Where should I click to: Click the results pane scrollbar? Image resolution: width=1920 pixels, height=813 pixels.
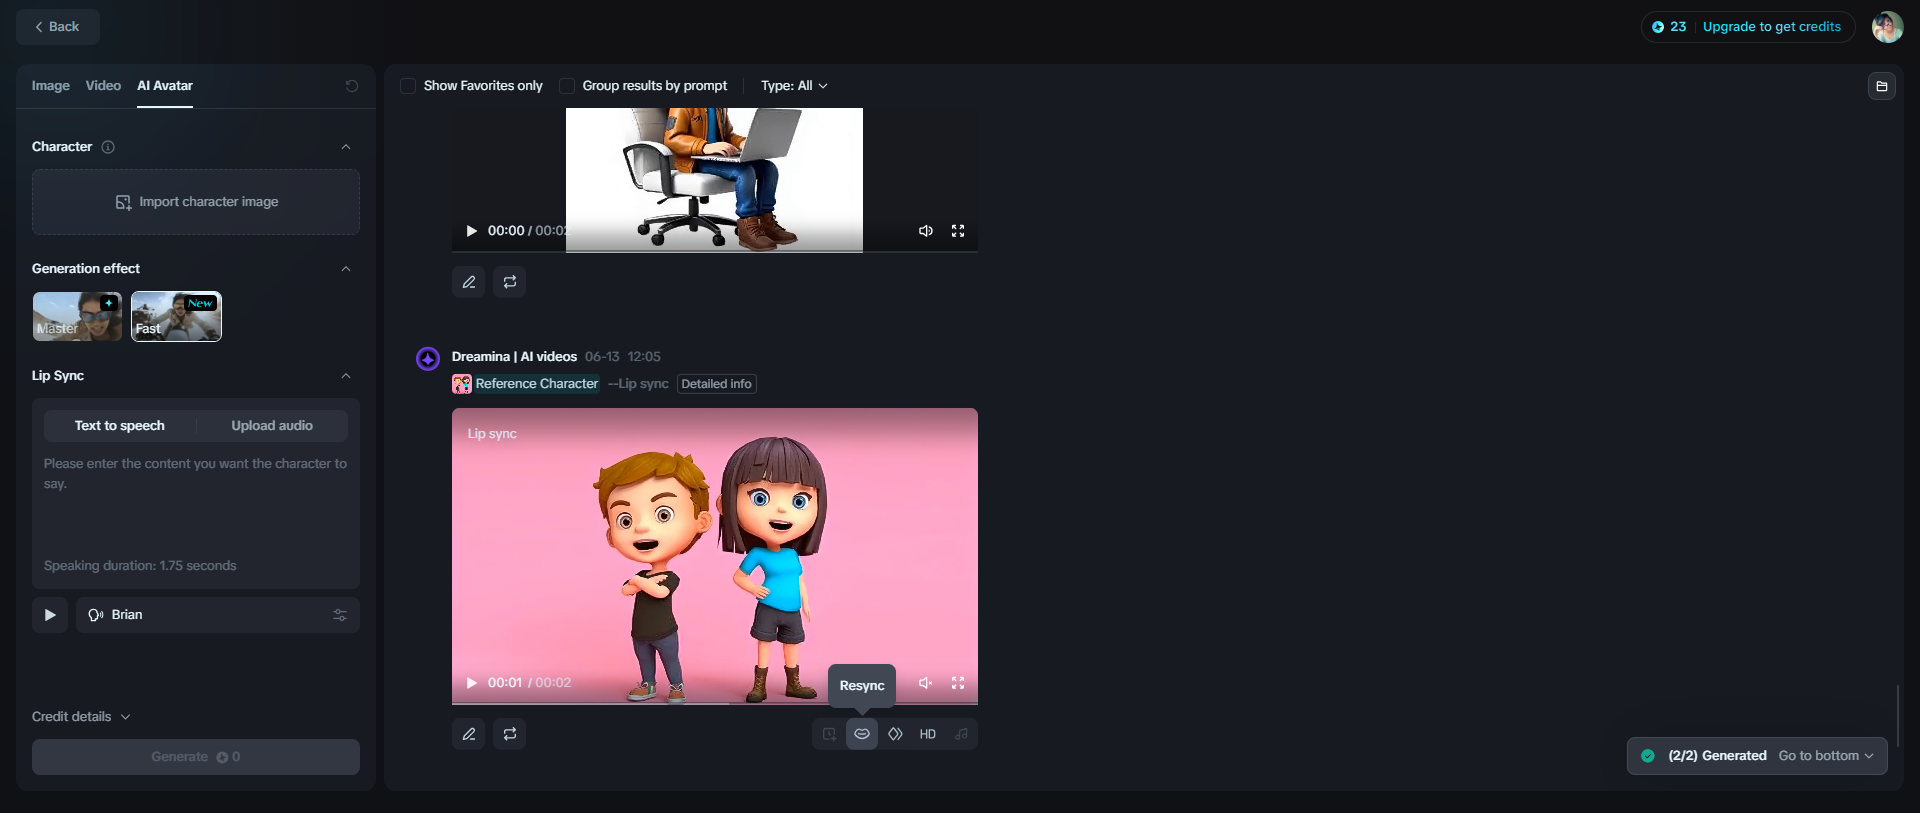(1897, 716)
